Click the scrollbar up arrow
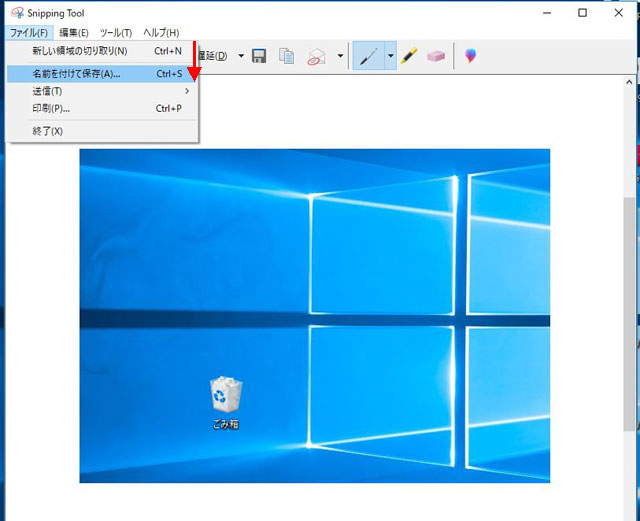The image size is (640, 521). (629, 82)
